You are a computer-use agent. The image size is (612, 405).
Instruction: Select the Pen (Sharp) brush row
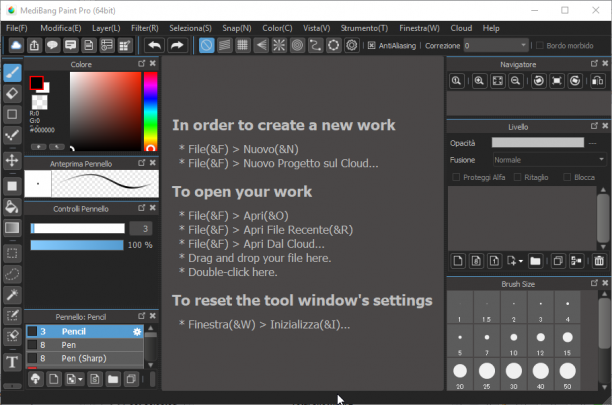coord(85,358)
